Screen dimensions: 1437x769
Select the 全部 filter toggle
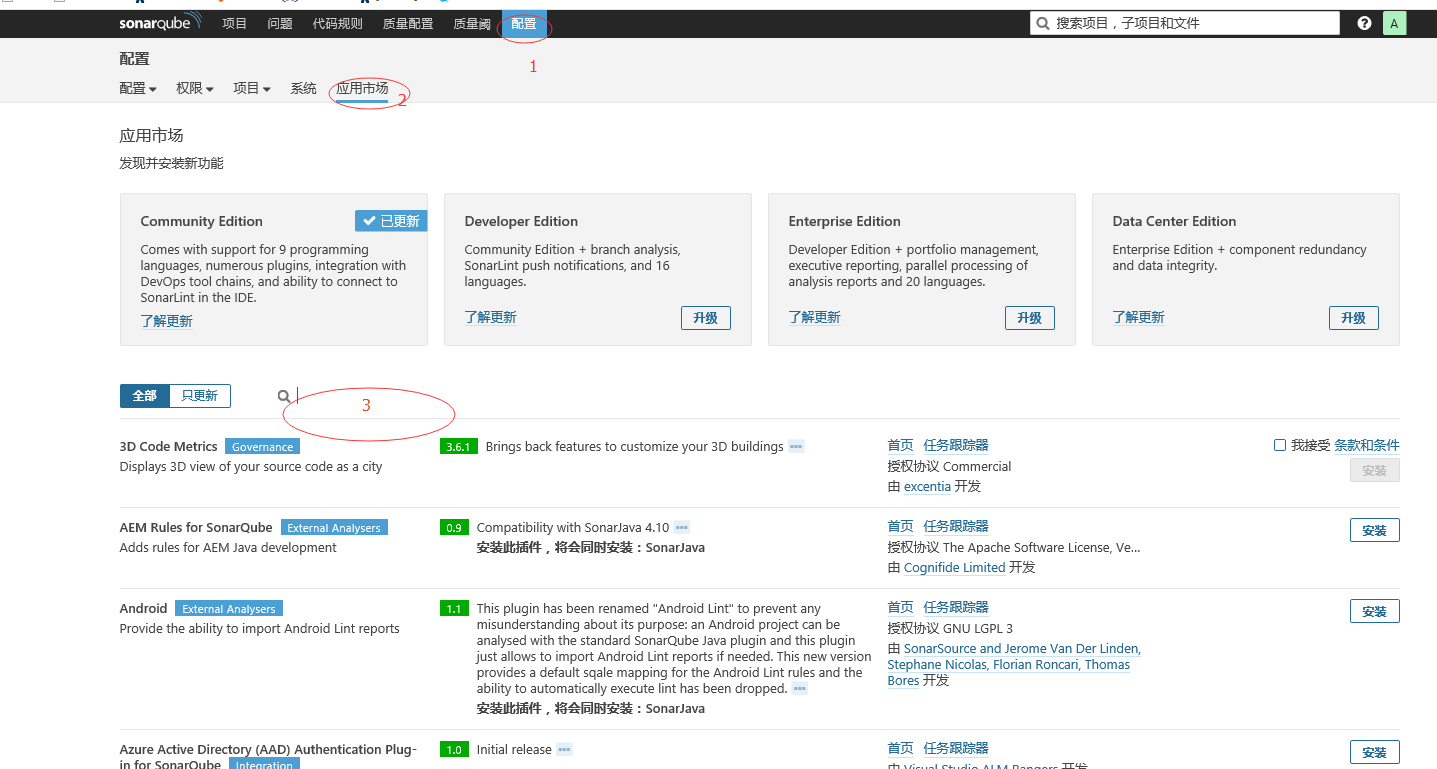pyautogui.click(x=145, y=396)
